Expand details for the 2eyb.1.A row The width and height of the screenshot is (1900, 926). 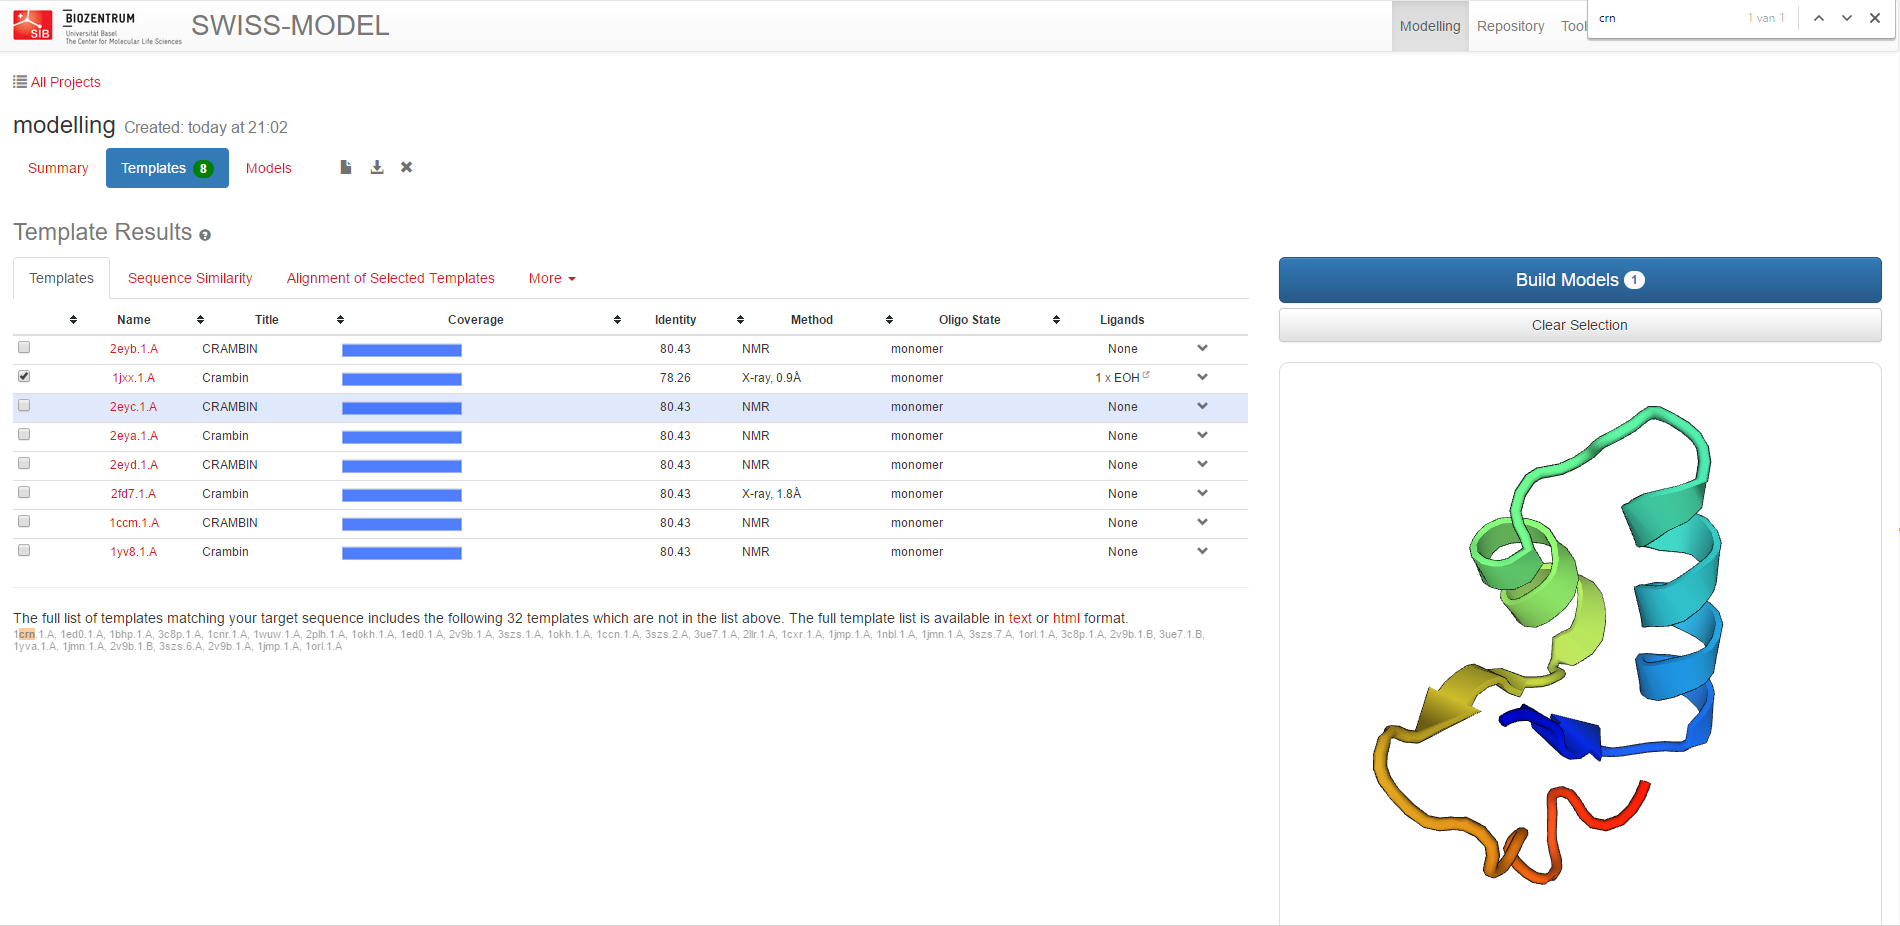click(1202, 348)
